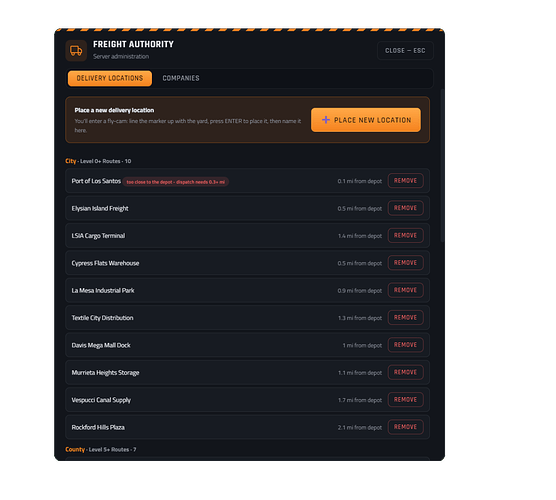Click '1.3 mi from depot' distance text

(360, 318)
